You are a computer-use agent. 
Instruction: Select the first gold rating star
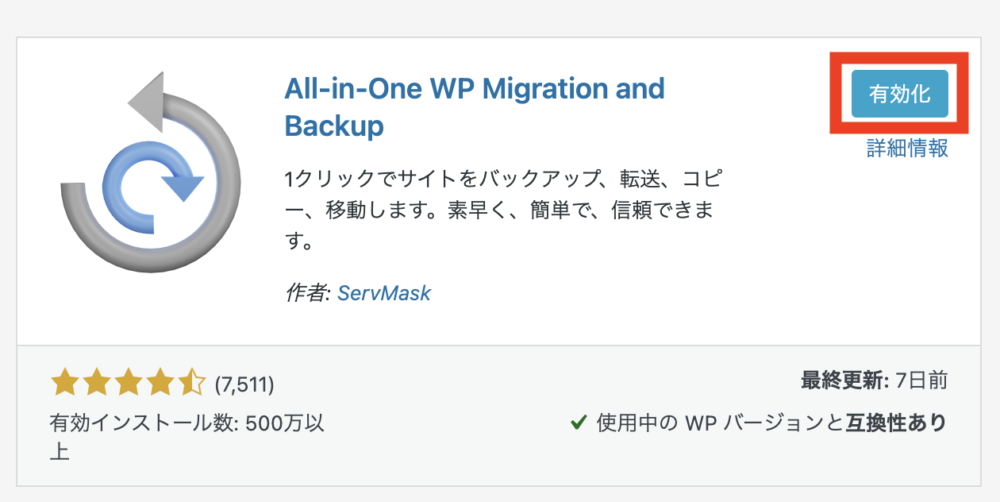[x=64, y=383]
